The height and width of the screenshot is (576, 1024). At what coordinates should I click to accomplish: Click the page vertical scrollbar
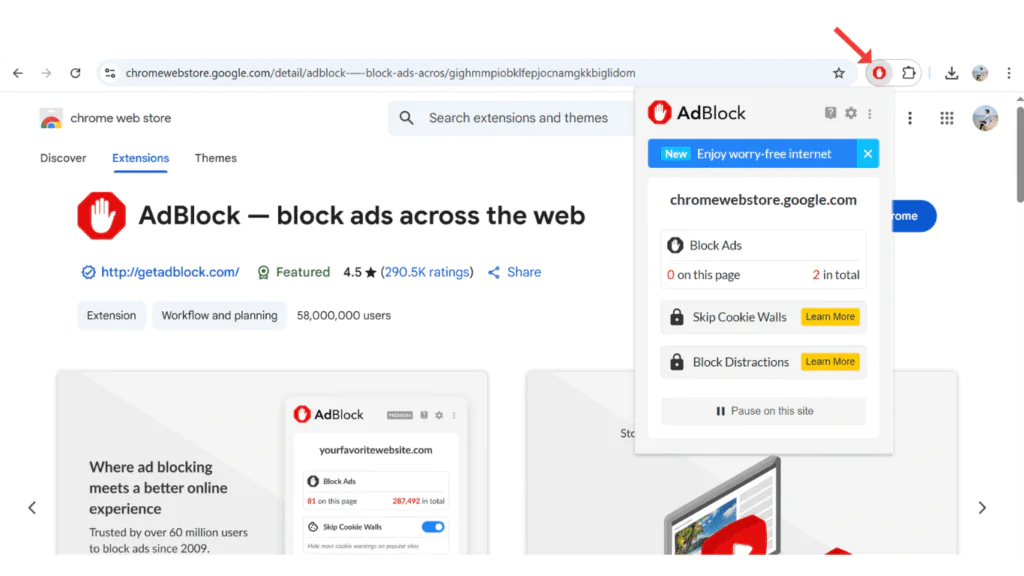click(x=1019, y=157)
